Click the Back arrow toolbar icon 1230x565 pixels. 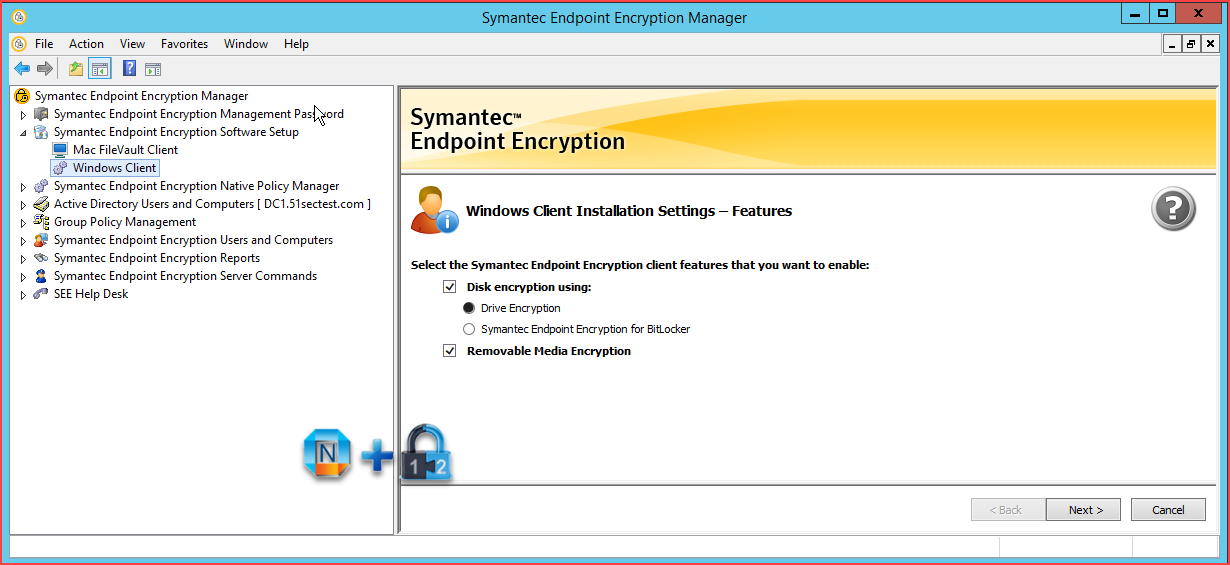pyautogui.click(x=21, y=69)
